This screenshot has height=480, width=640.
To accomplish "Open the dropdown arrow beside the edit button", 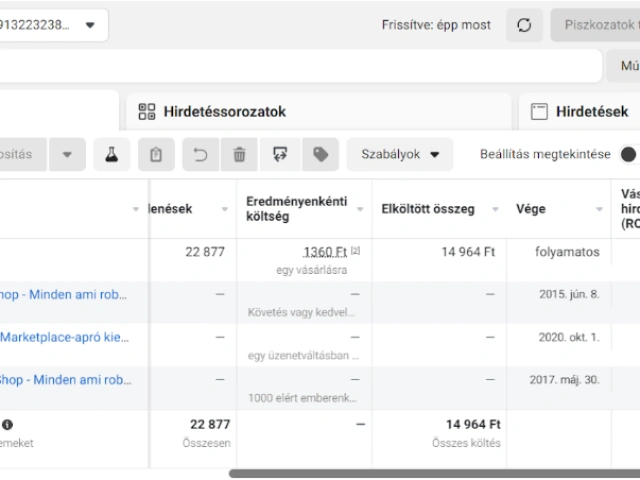I will coord(67,155).
